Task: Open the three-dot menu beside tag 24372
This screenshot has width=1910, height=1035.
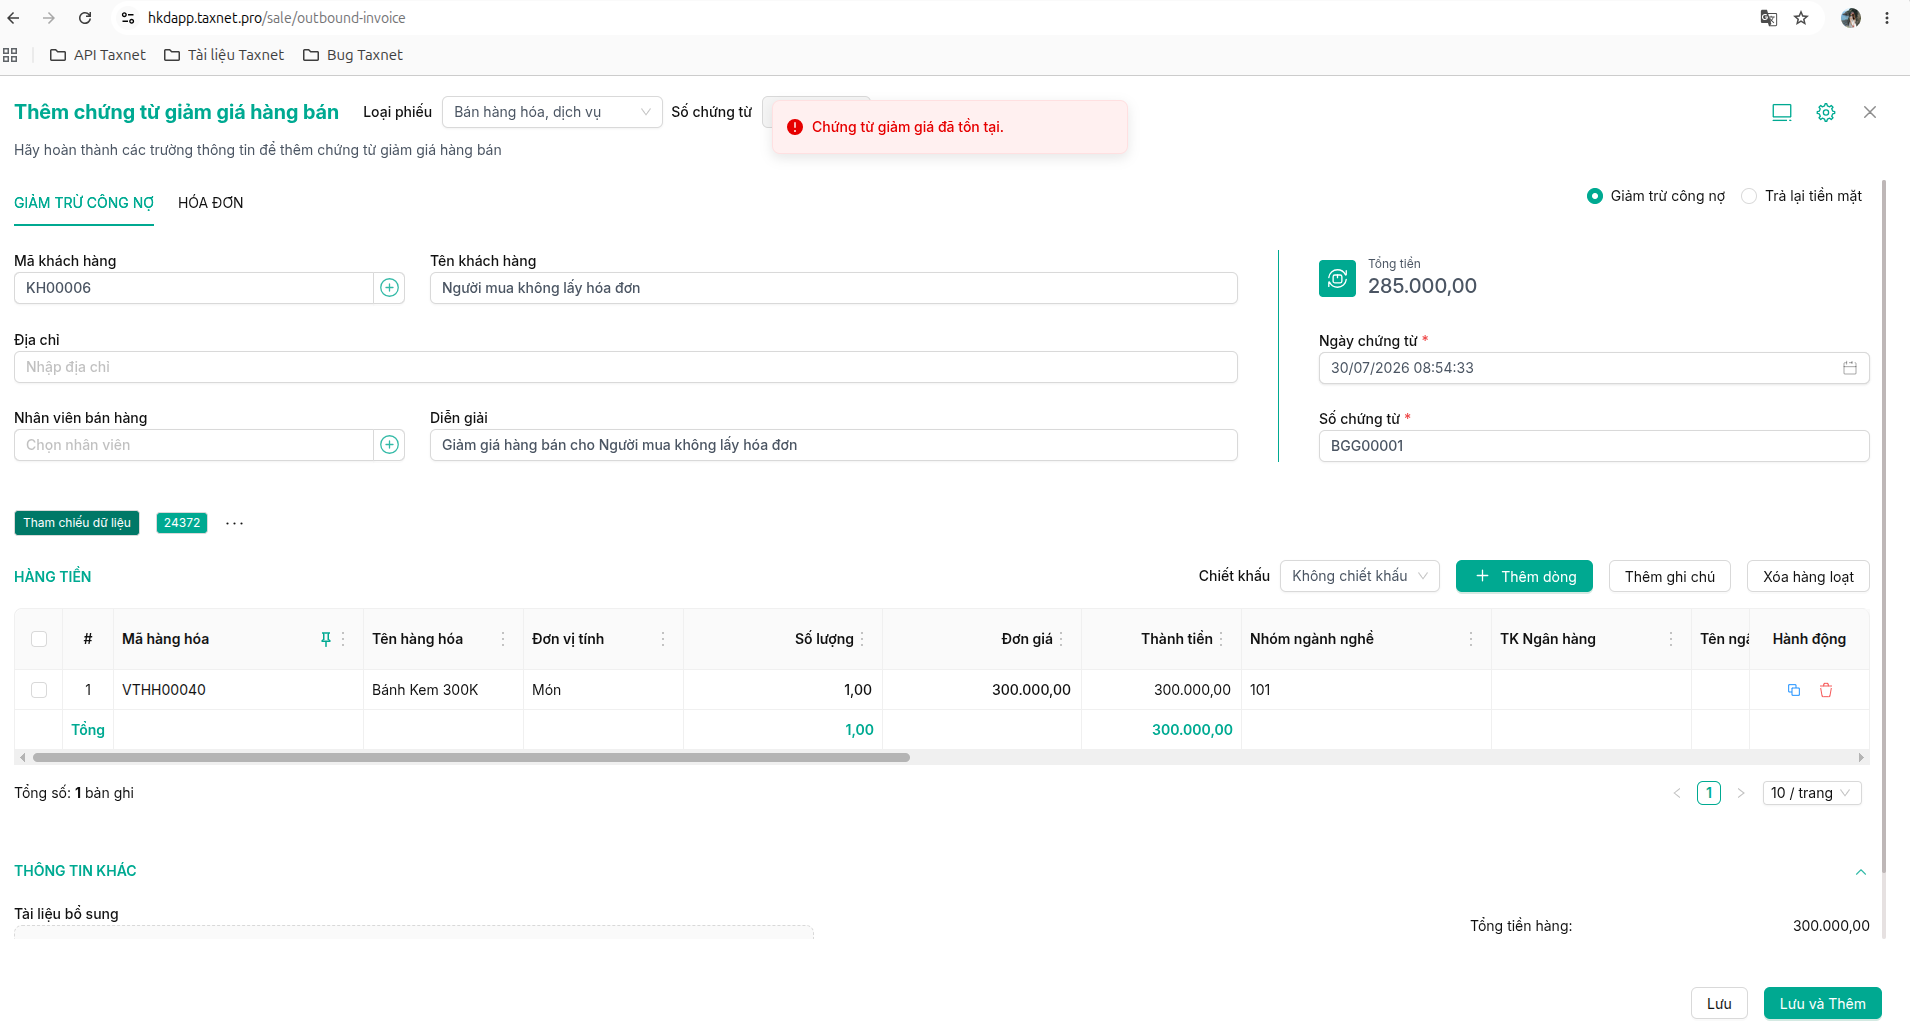Action: pos(234,523)
